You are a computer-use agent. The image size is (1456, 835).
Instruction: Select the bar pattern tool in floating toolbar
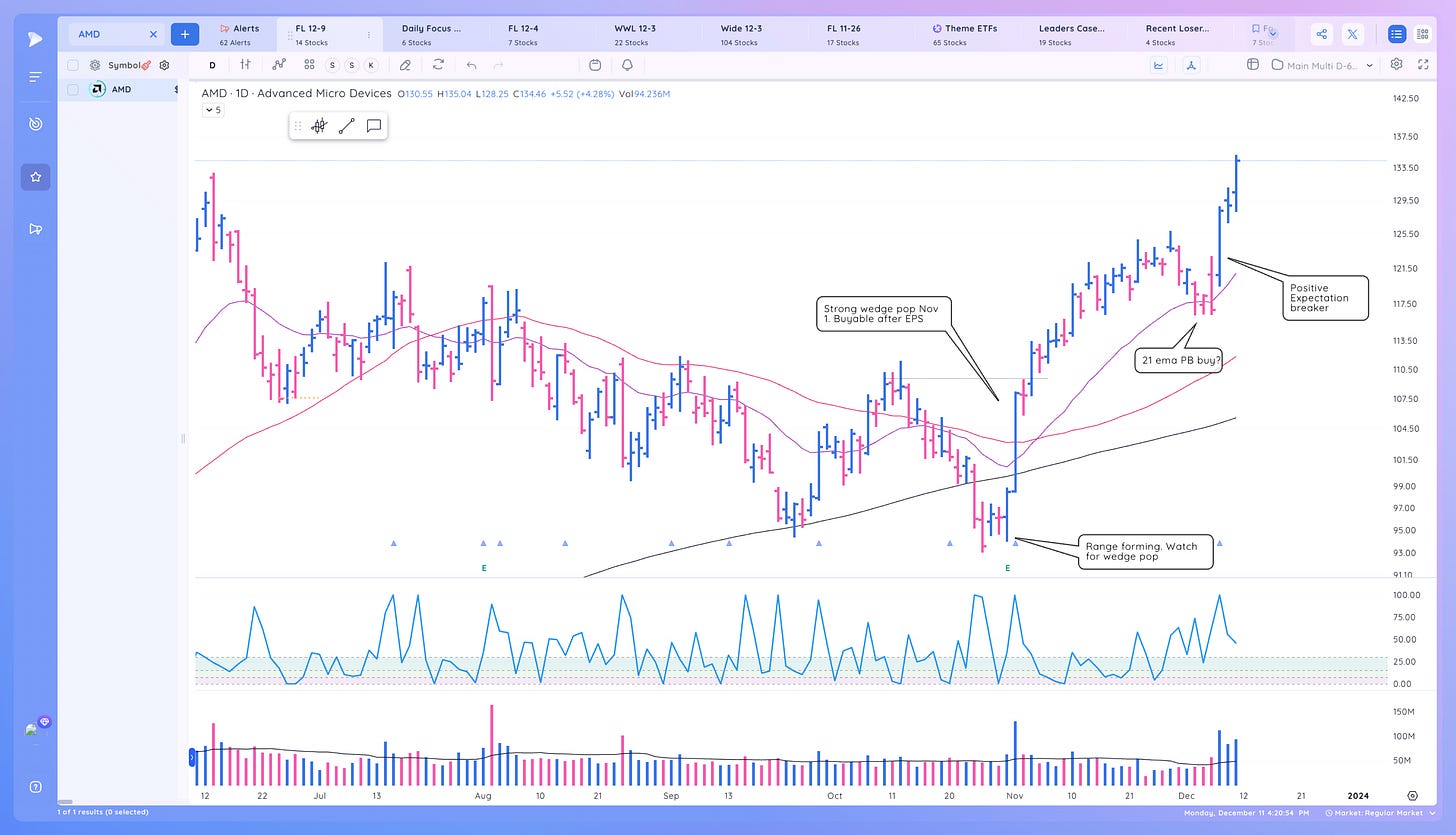pos(319,126)
